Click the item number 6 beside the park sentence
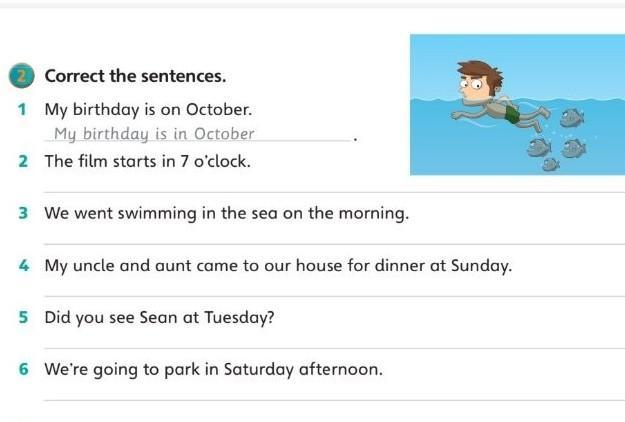625x422 pixels. [22, 369]
